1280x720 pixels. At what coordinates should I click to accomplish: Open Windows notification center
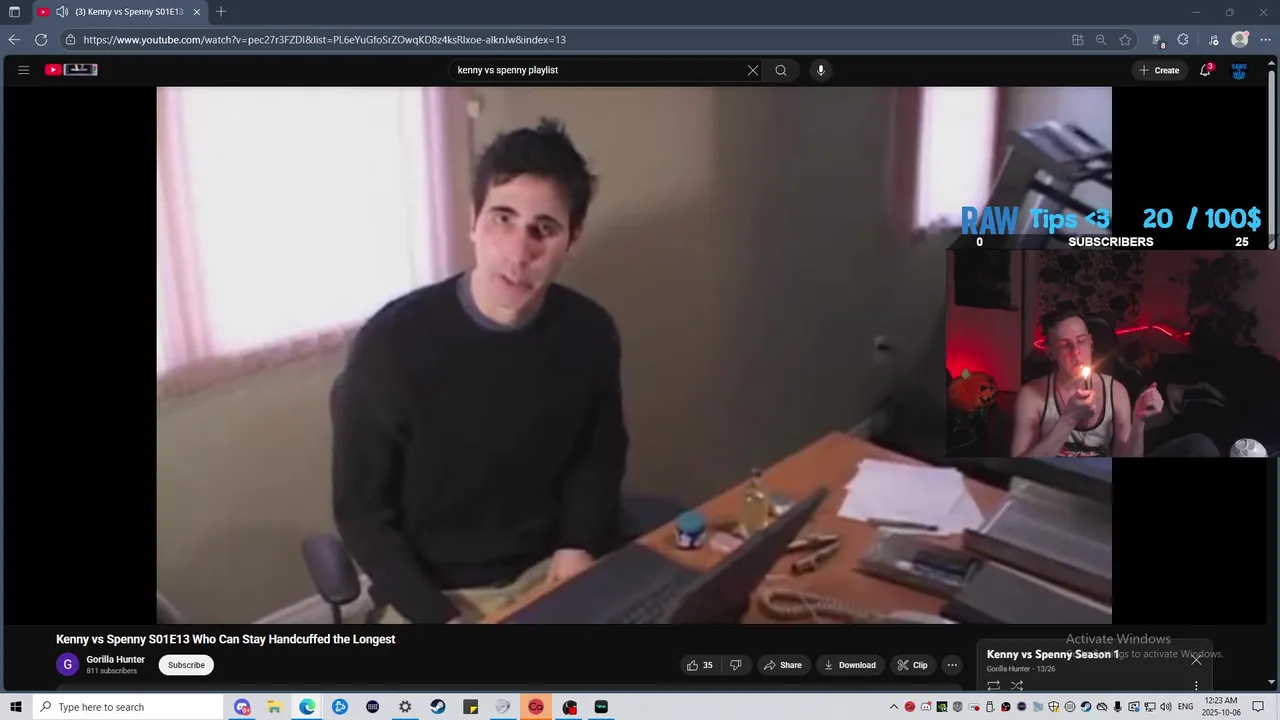(x=1258, y=707)
